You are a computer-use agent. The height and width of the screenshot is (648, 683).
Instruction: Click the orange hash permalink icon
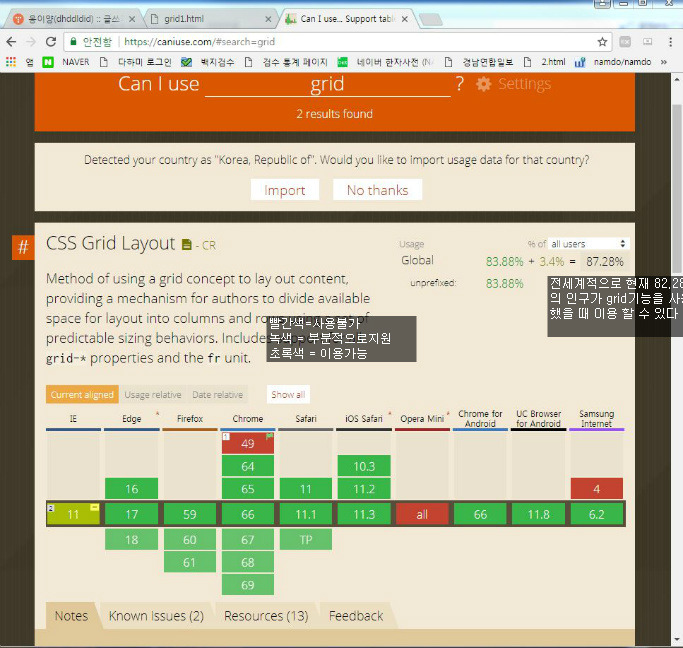(x=23, y=247)
